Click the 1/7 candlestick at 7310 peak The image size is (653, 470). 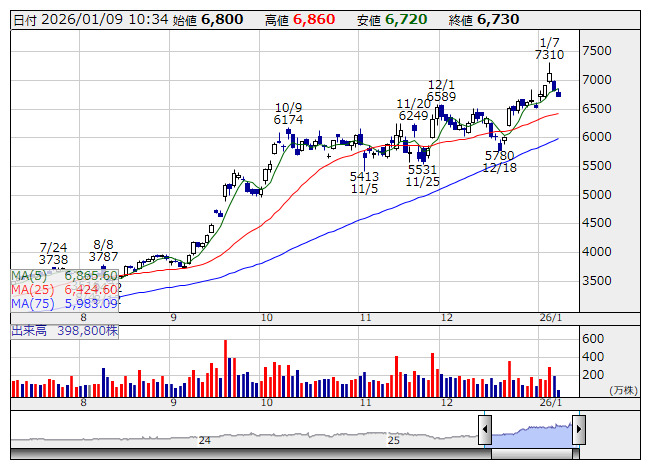(550, 73)
